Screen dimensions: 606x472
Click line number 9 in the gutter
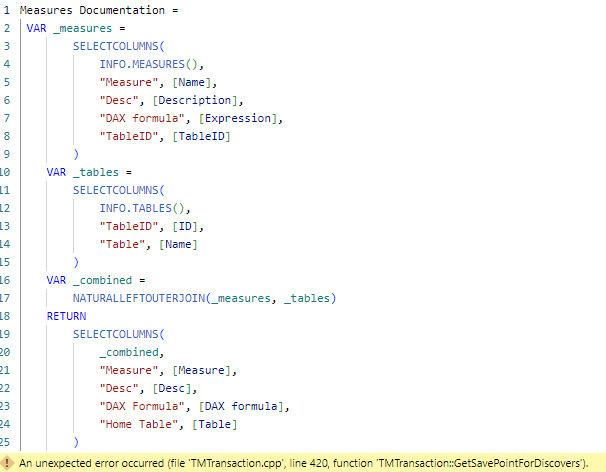(x=7, y=154)
